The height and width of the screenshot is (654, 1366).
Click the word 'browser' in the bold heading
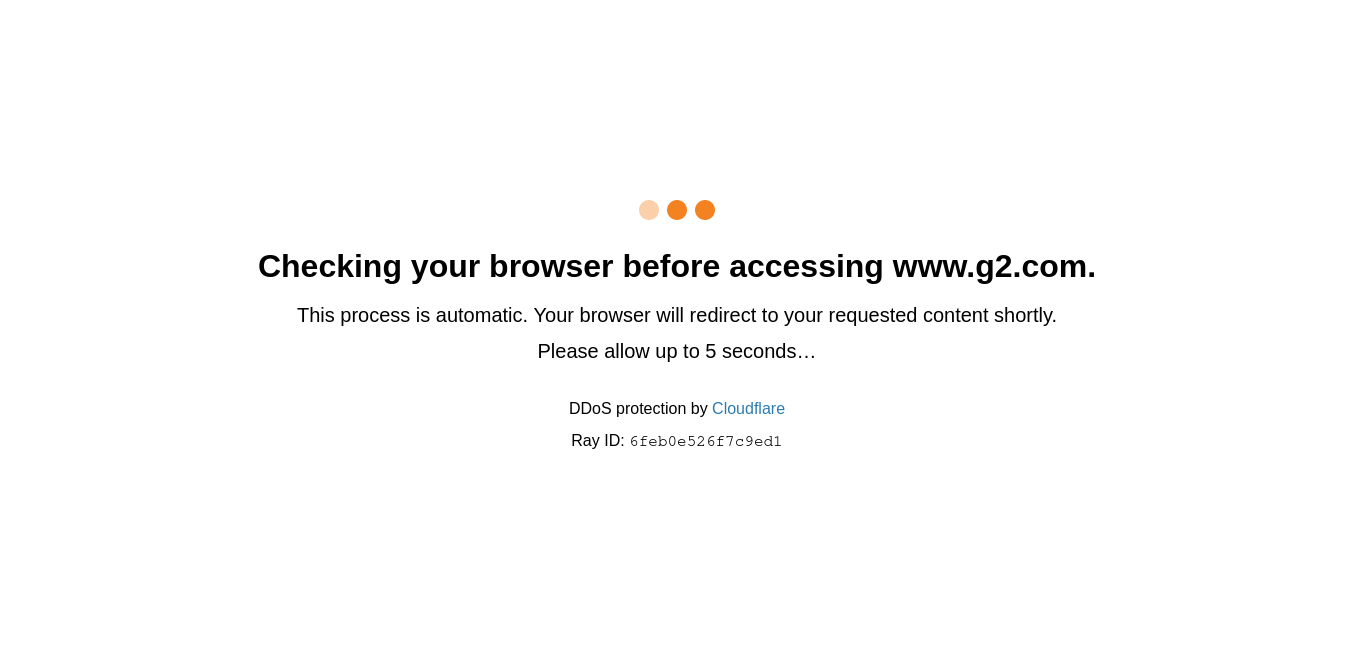click(551, 266)
